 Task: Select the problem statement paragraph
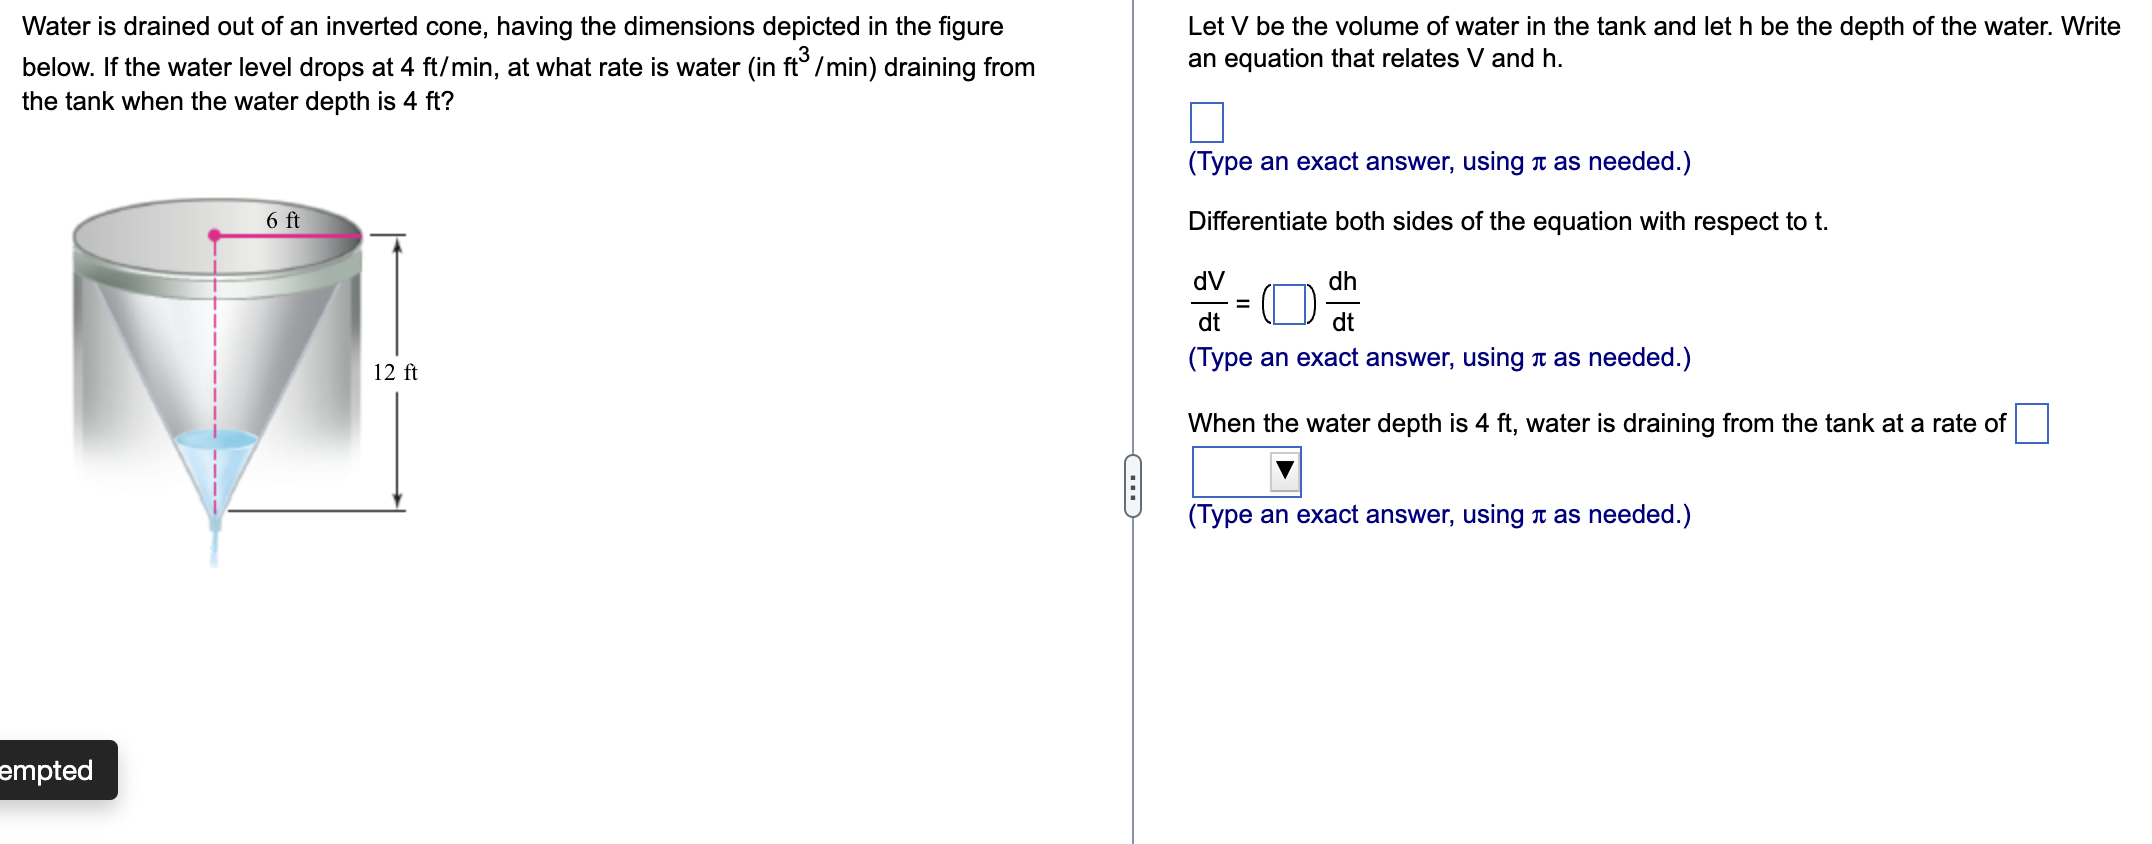(x=520, y=63)
